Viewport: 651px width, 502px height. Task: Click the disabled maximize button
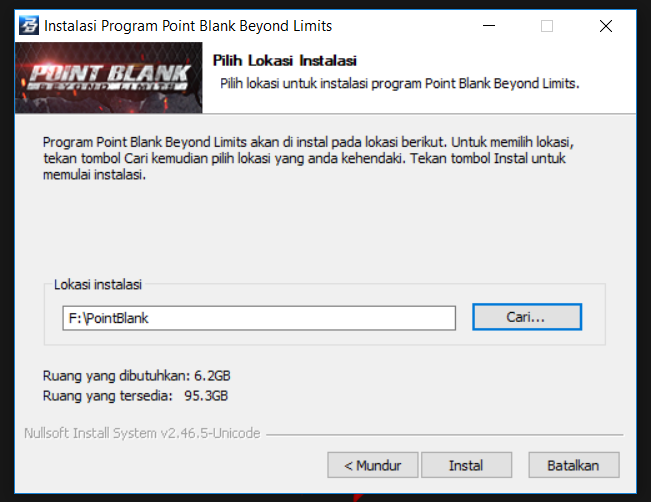pos(547,26)
